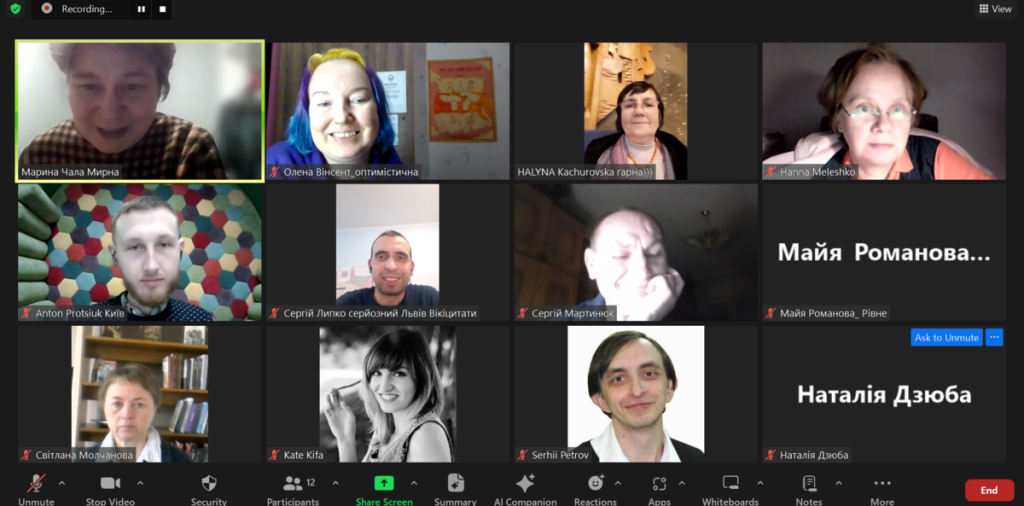Click the Ask to Unmute button

(x=946, y=338)
